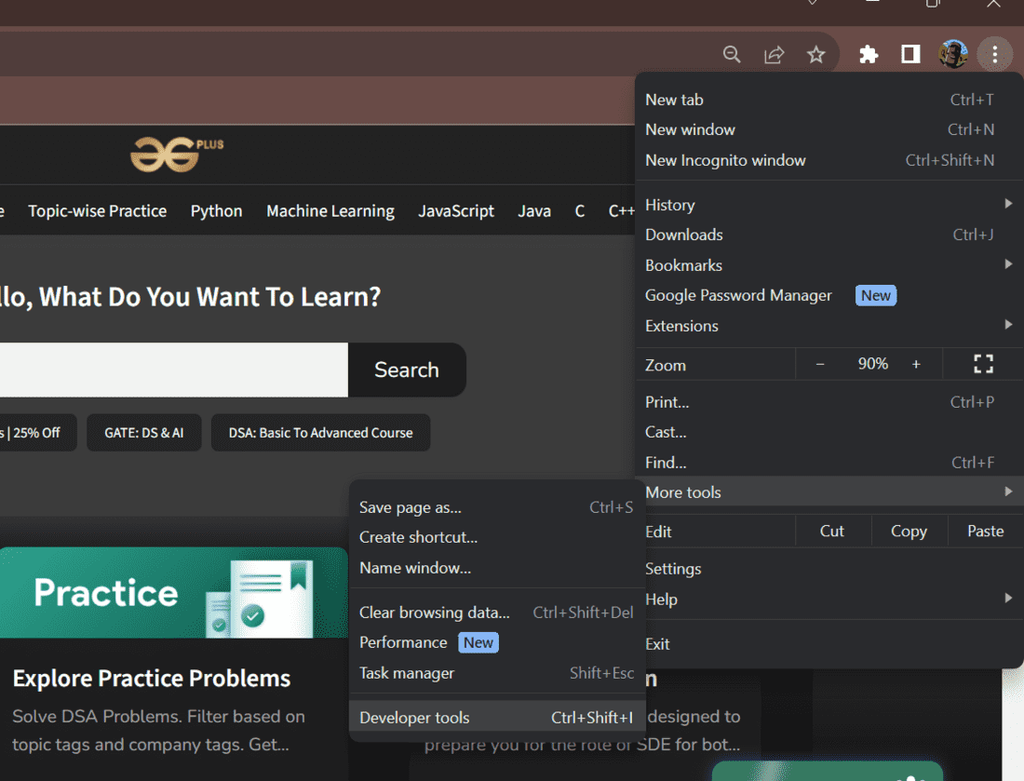Switch to the Machine Learning nav tab
Screen dimensions: 1024x781
click(x=330, y=211)
